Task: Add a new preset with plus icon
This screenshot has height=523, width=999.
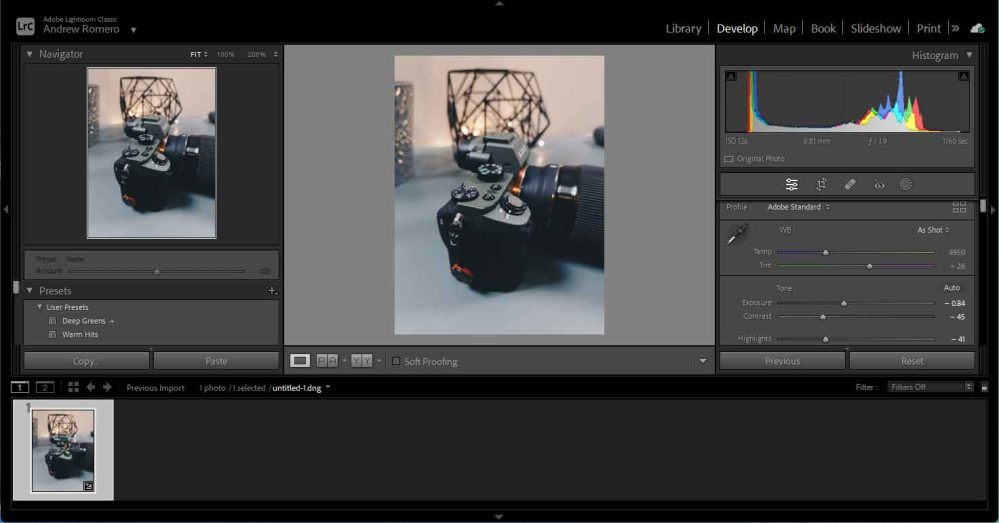Action: click(272, 291)
